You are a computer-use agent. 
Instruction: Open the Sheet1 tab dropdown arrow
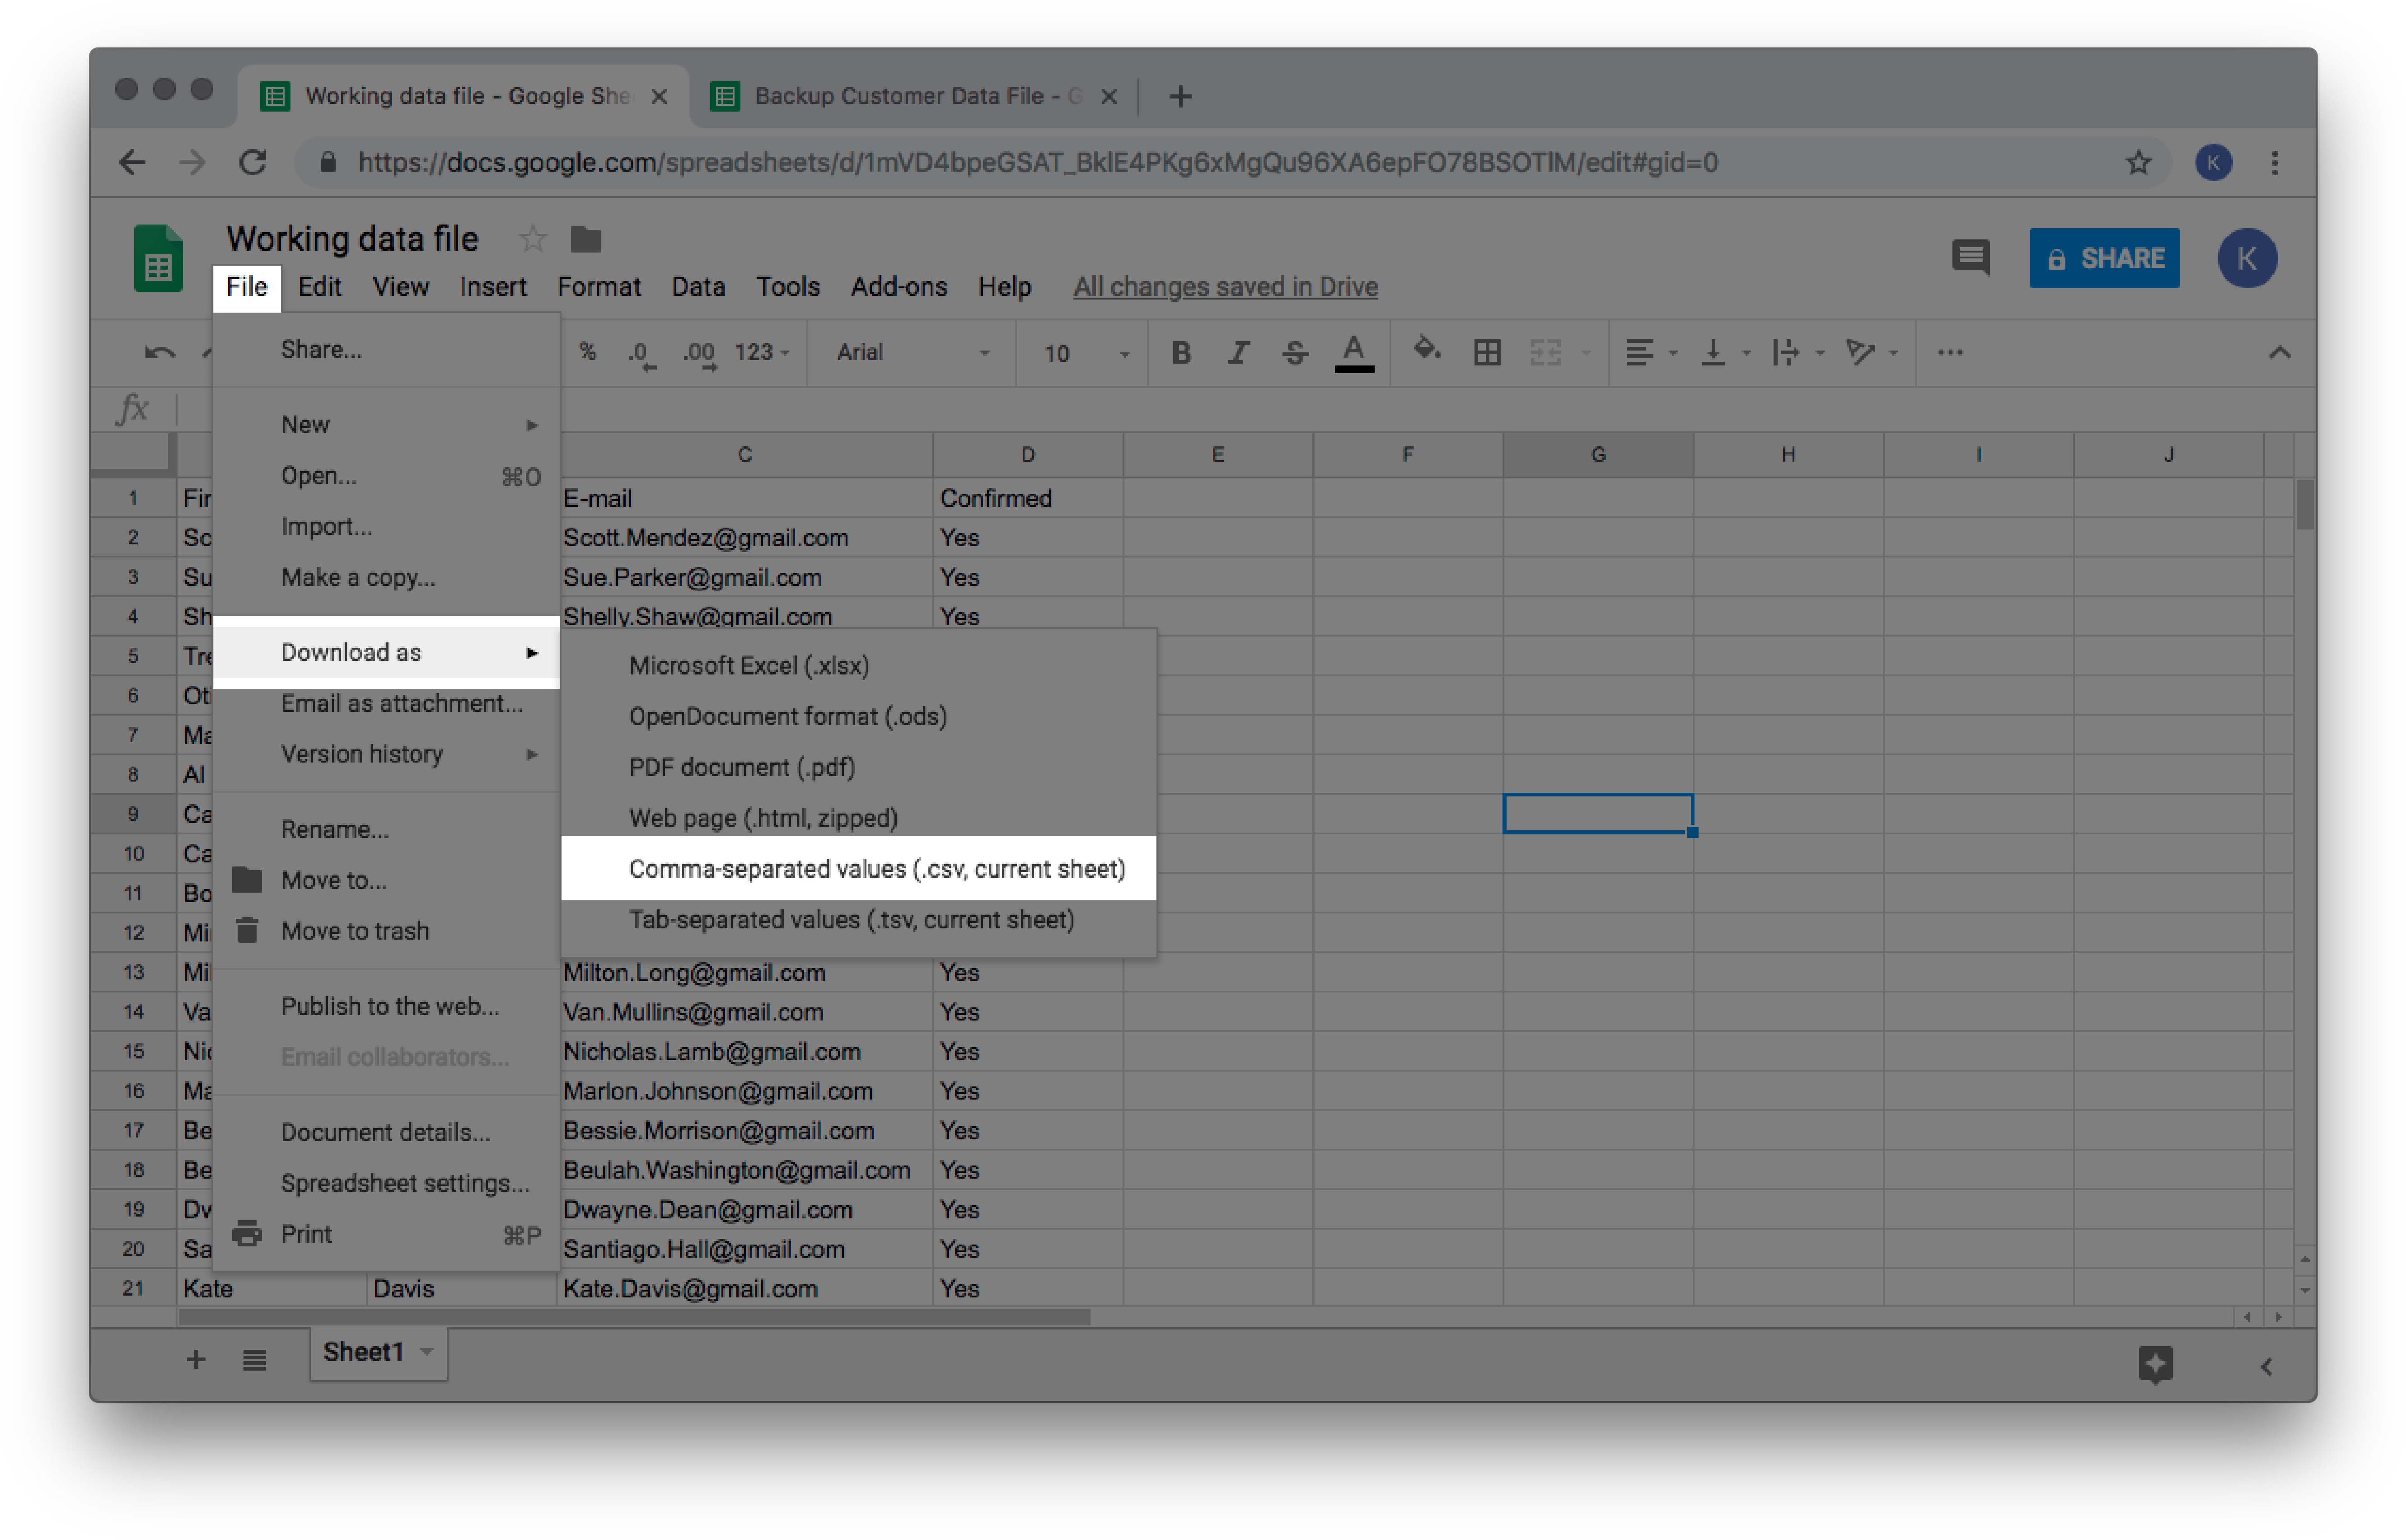pos(427,1352)
